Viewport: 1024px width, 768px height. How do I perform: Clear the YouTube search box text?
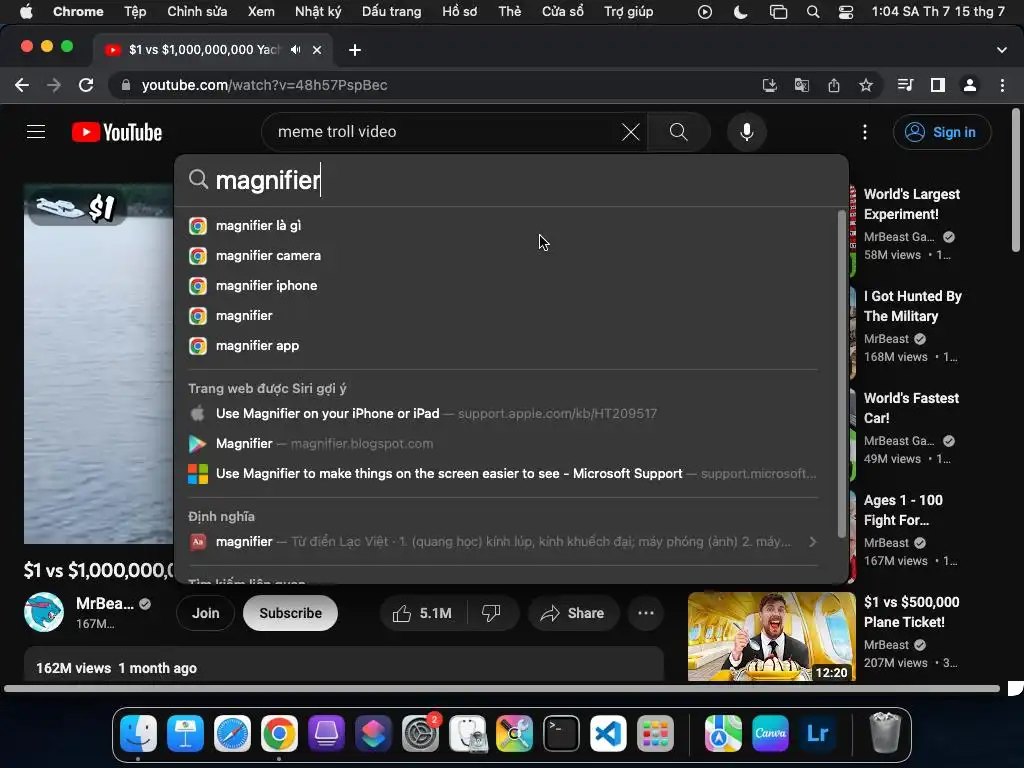point(630,132)
